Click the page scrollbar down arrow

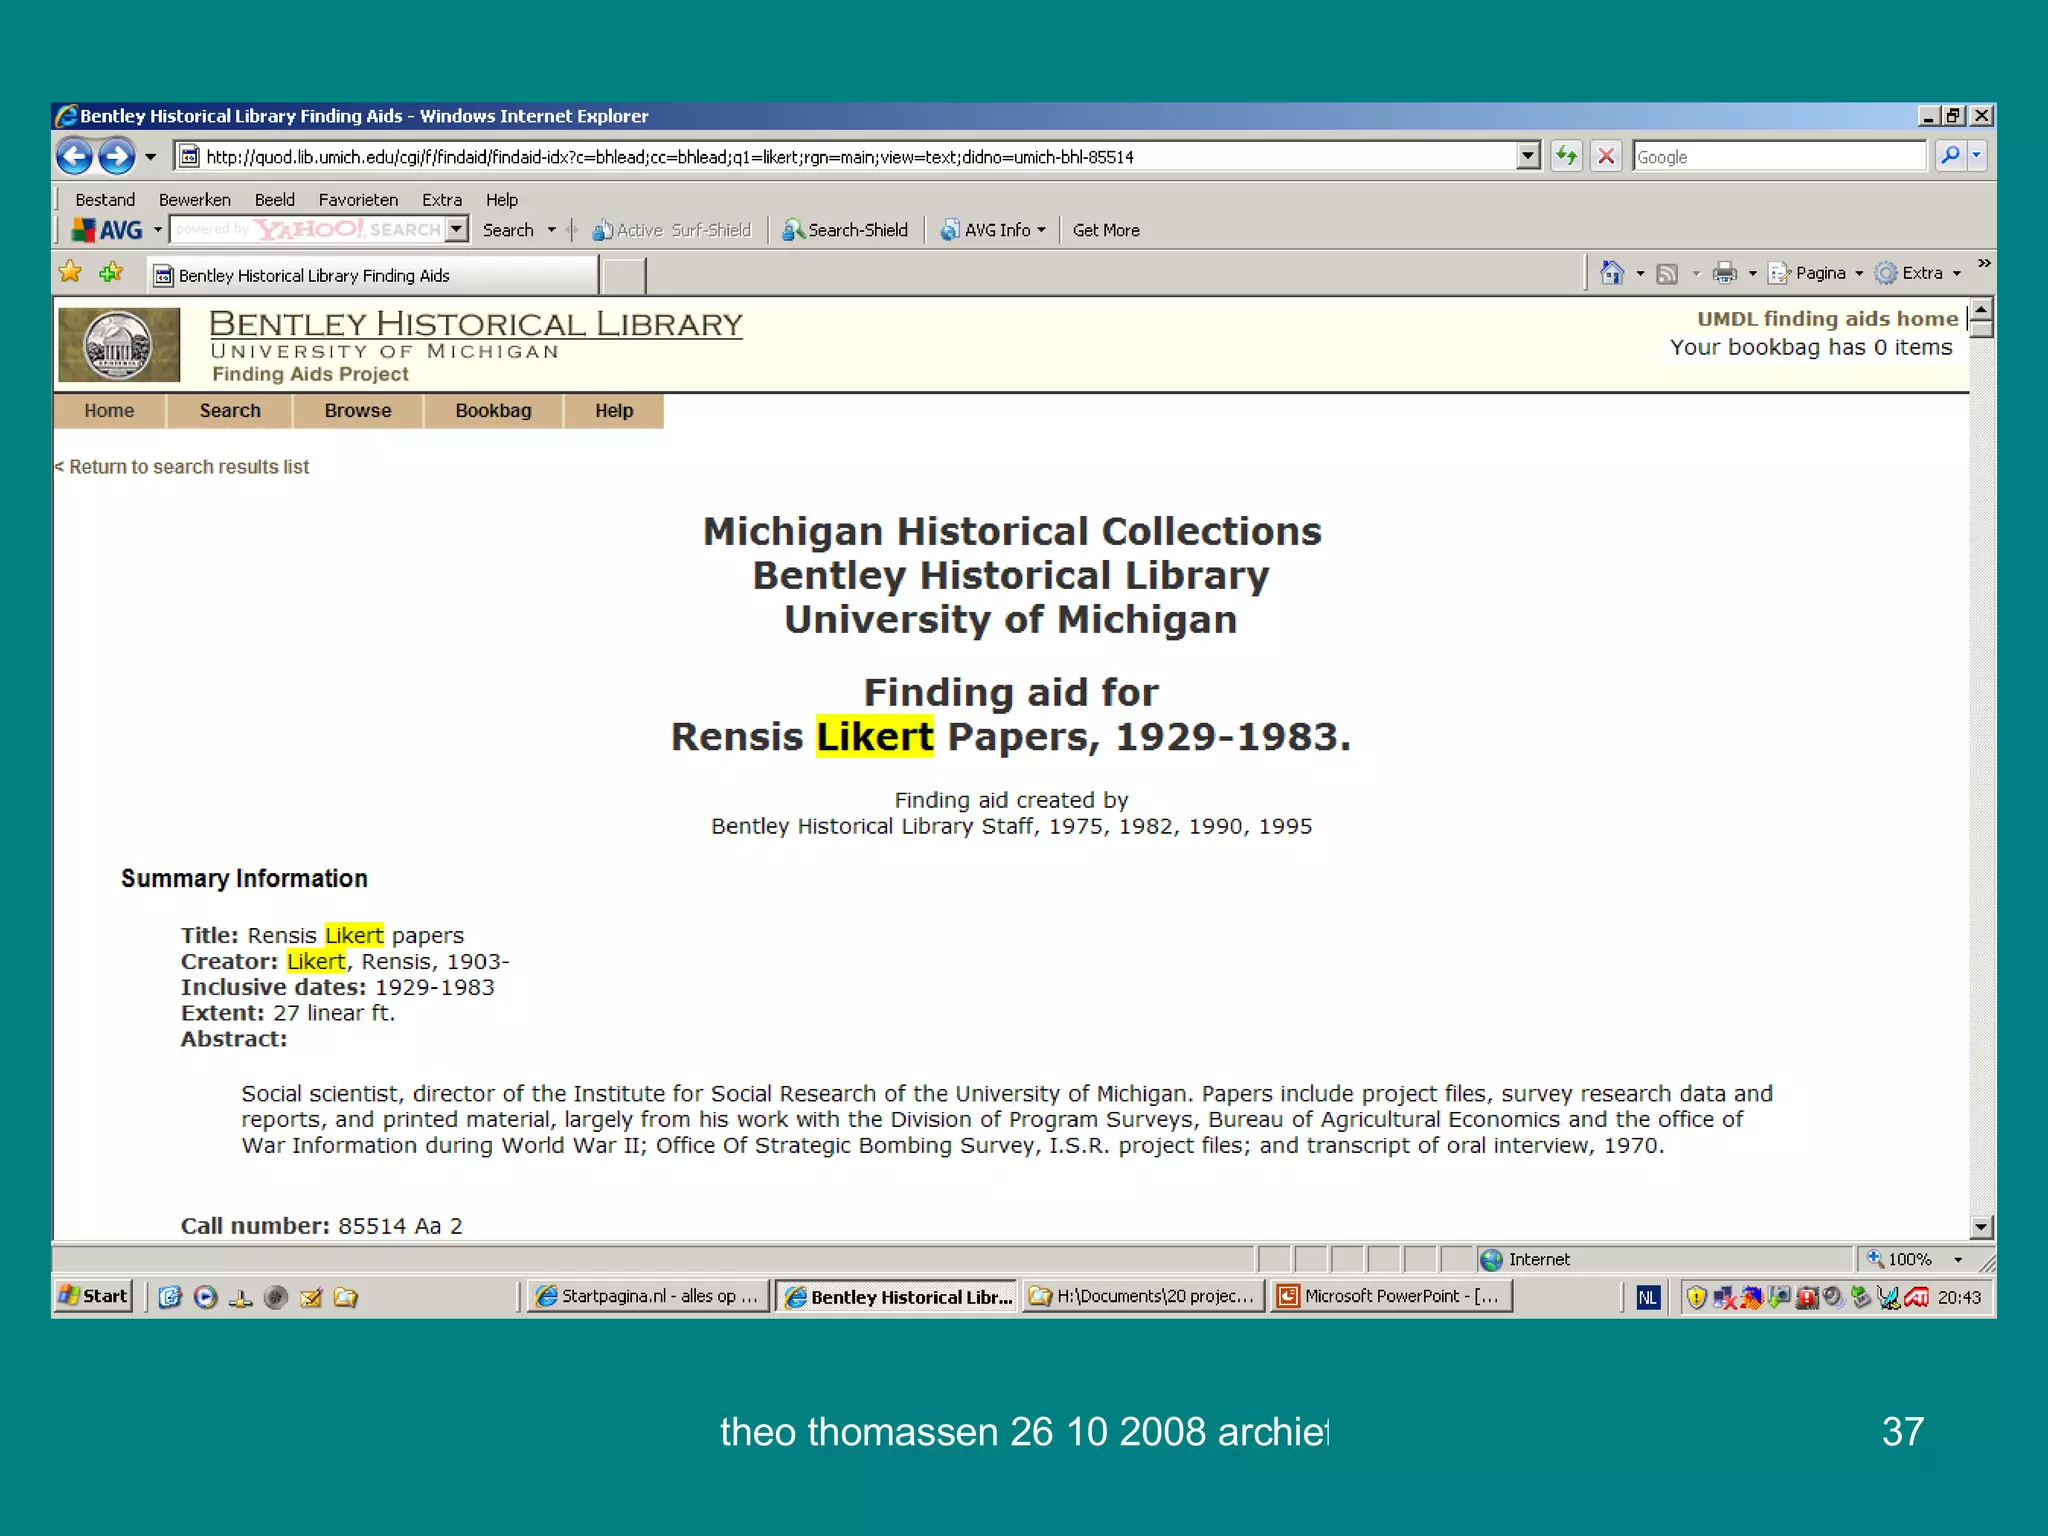coord(1981,1226)
